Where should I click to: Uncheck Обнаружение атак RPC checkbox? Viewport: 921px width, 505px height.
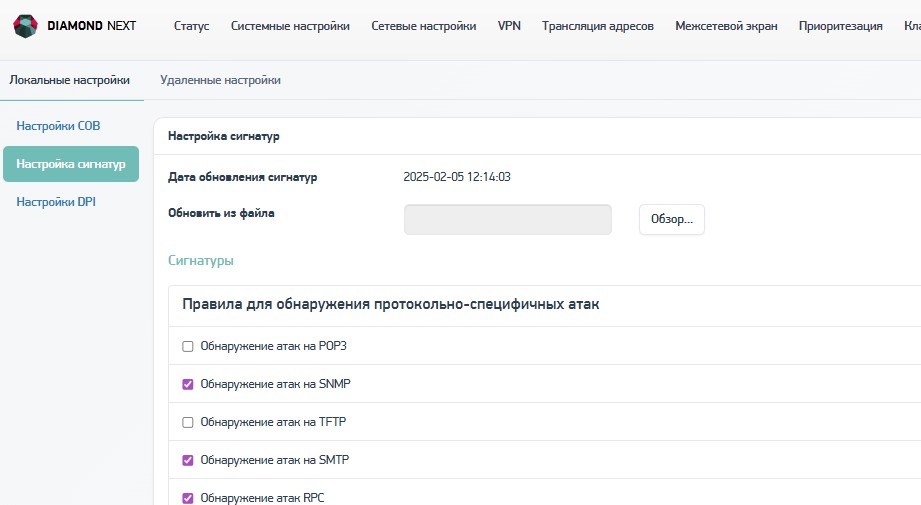click(x=187, y=498)
